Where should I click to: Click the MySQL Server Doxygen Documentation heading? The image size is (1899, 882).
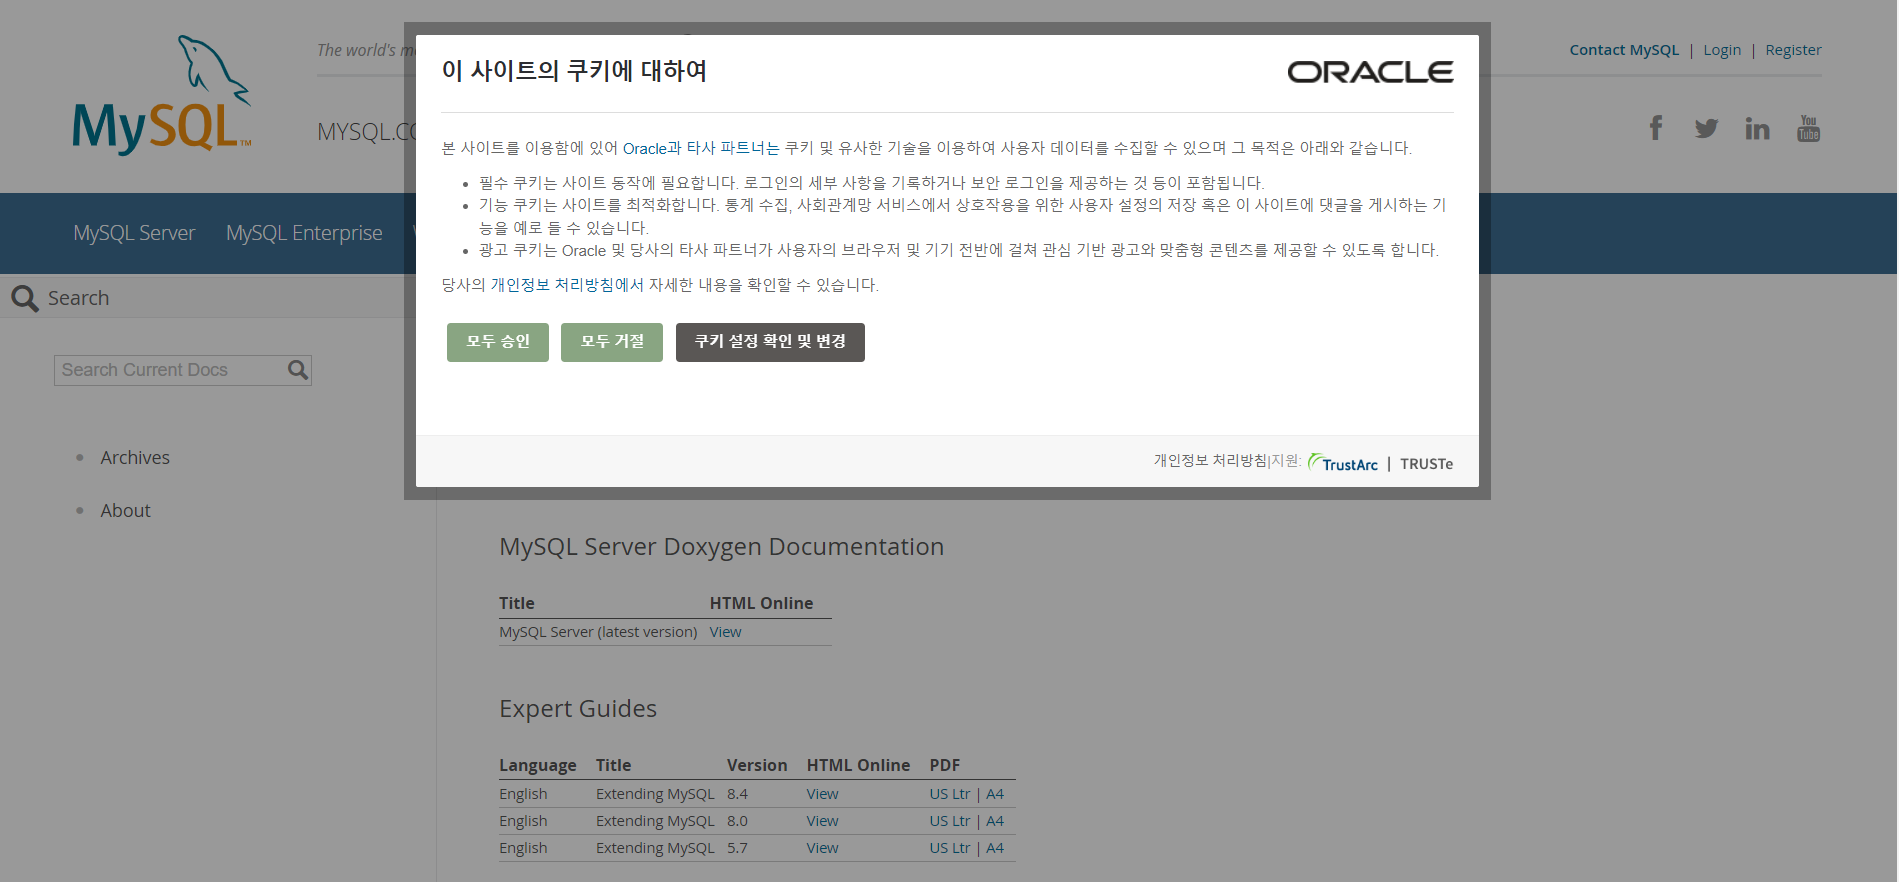[721, 547]
